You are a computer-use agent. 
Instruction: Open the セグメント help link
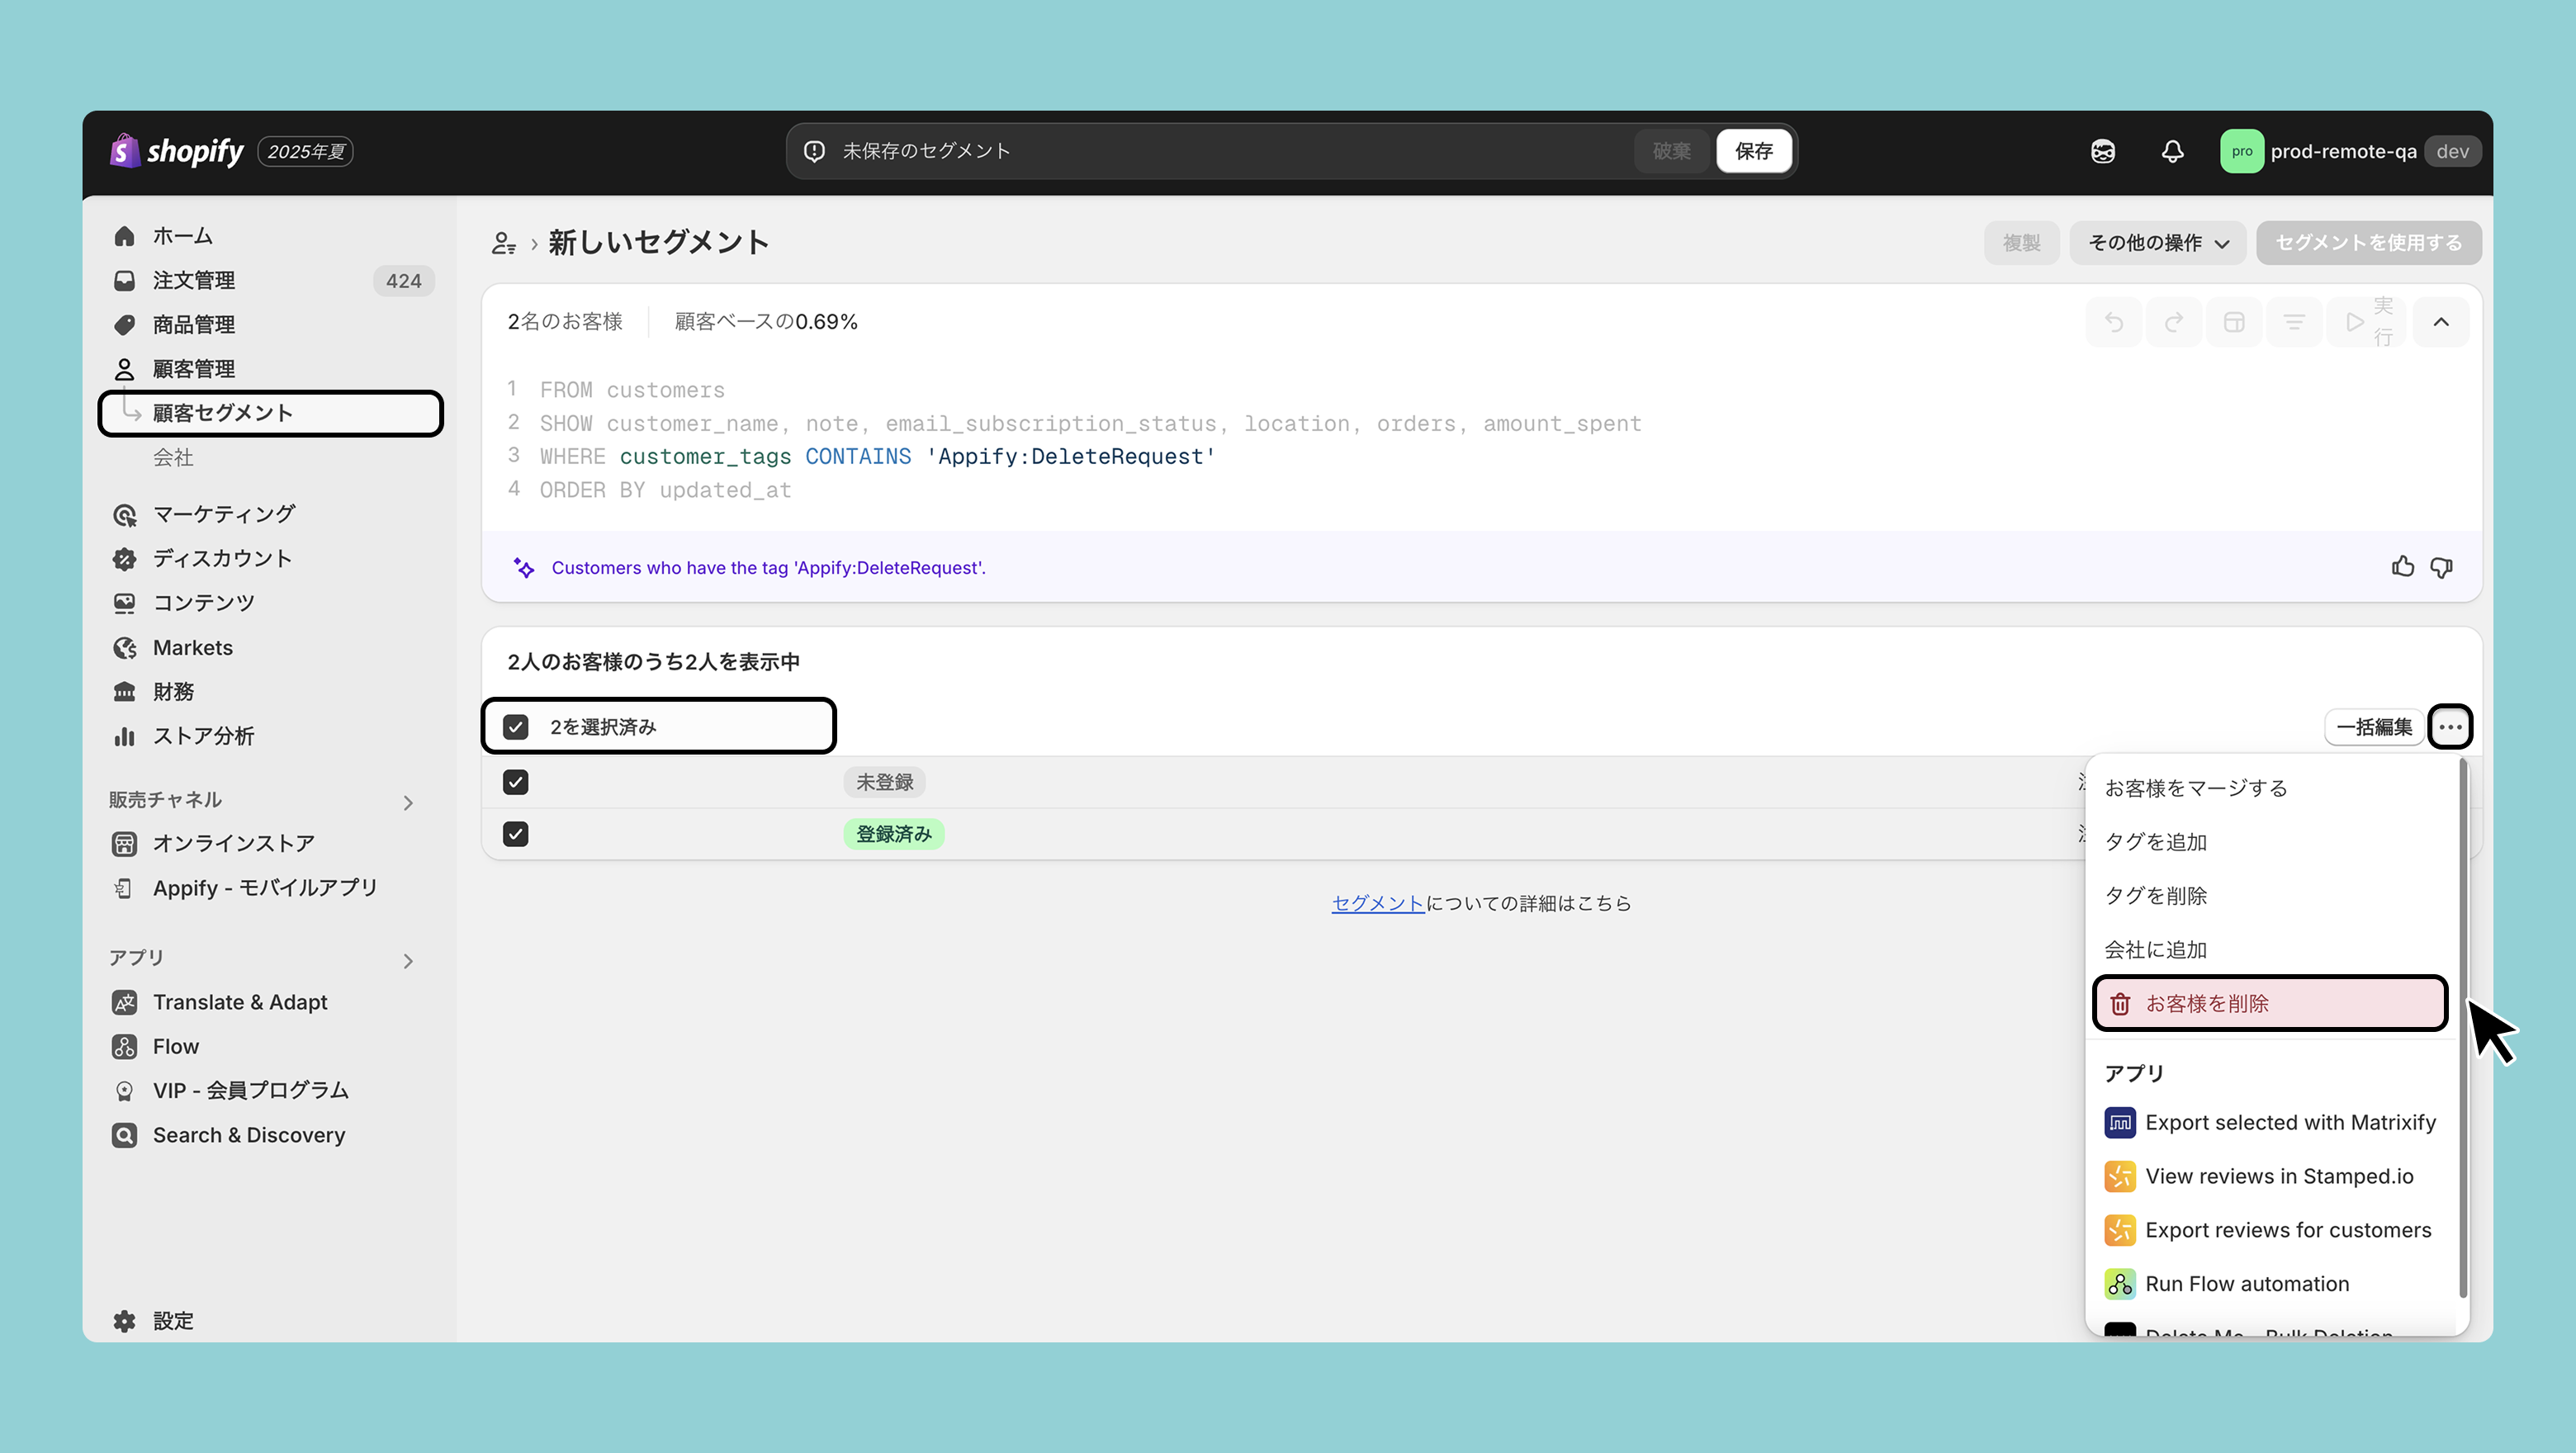click(x=1377, y=903)
